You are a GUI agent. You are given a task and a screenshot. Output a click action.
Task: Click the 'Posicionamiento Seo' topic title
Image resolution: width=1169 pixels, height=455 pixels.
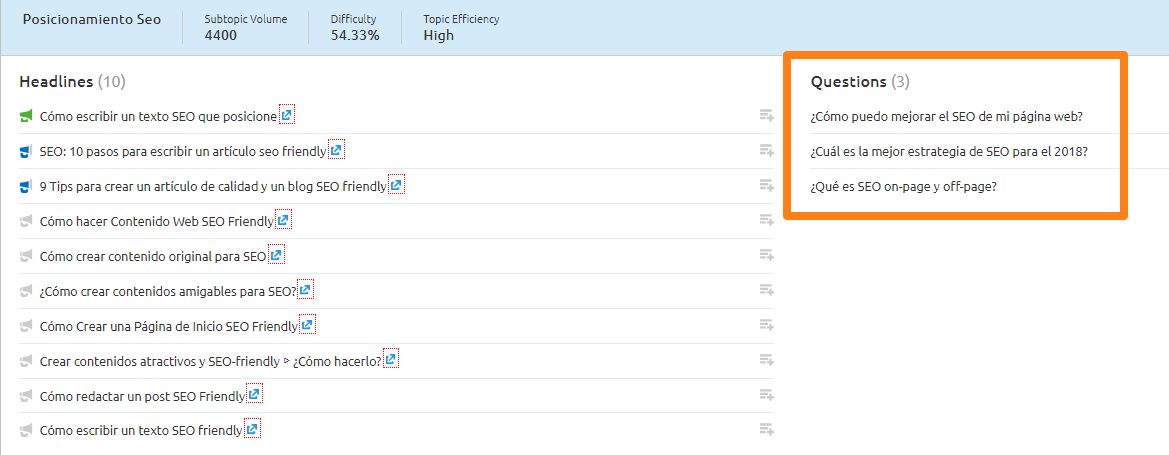[91, 19]
